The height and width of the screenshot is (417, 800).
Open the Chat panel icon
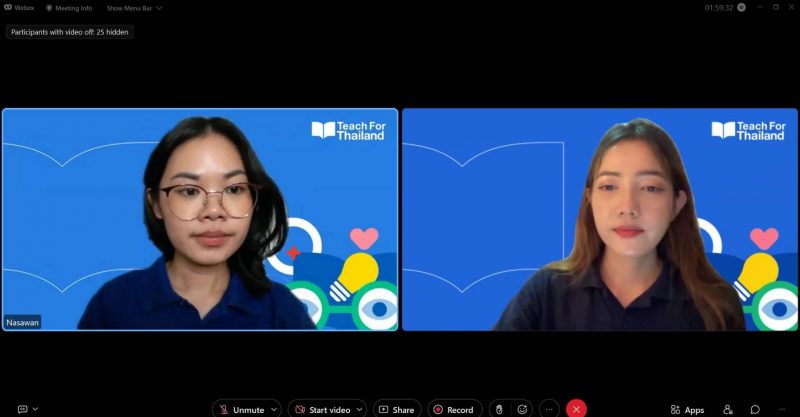[x=755, y=409]
